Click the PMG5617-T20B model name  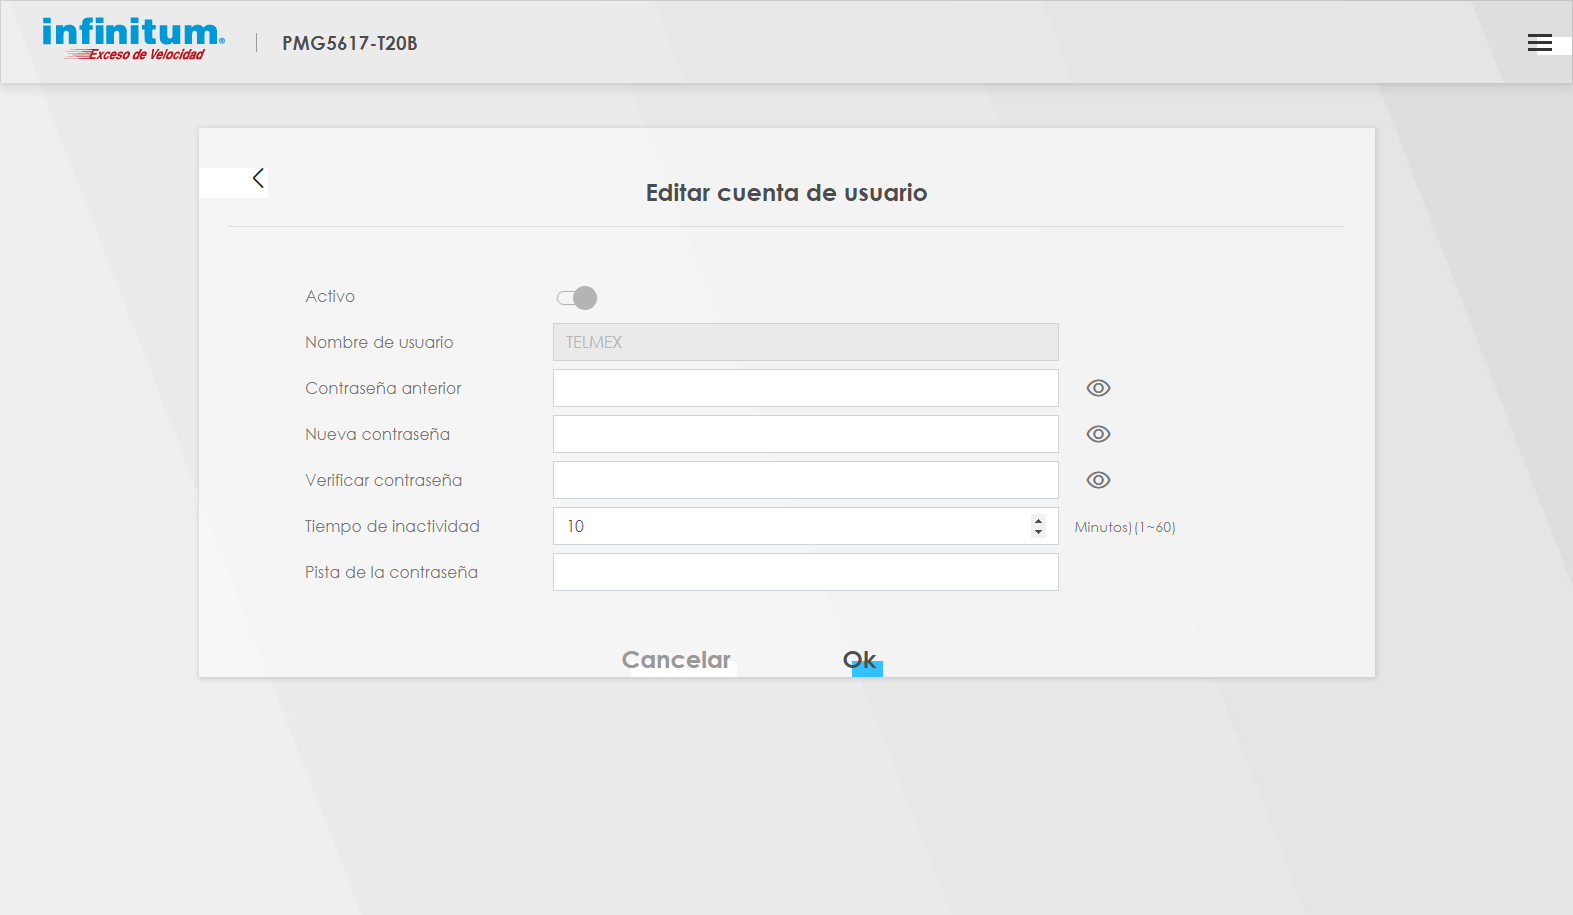349,43
